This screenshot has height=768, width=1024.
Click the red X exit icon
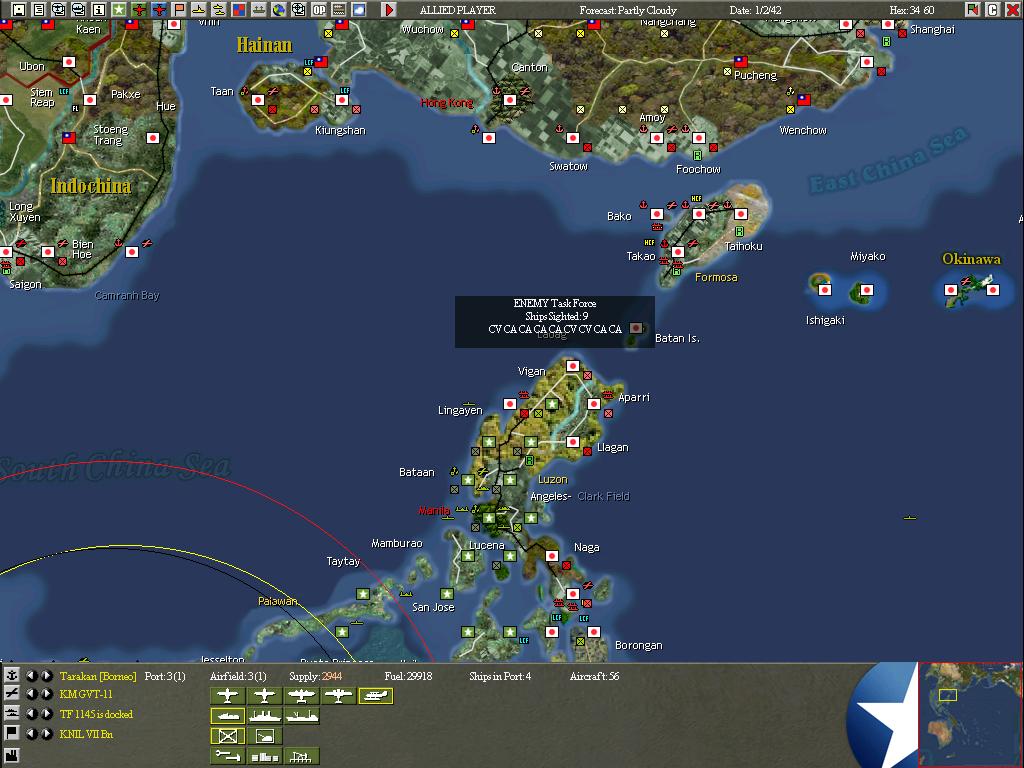1012,9
